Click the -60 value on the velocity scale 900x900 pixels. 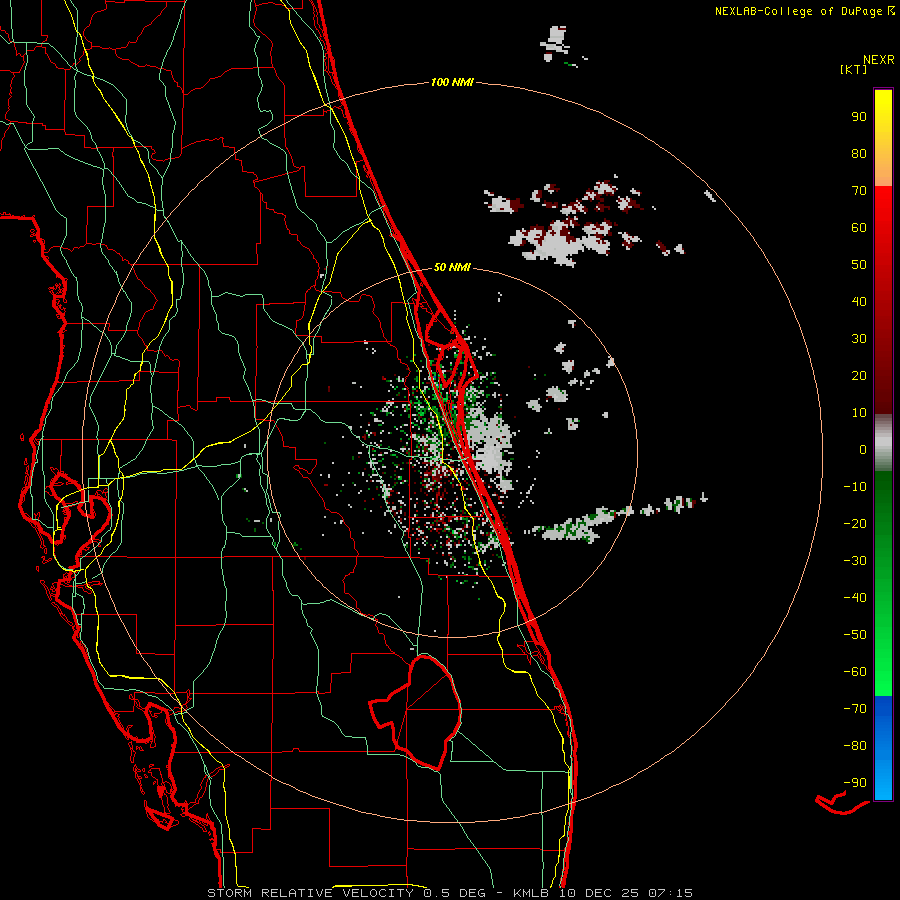coord(855,672)
